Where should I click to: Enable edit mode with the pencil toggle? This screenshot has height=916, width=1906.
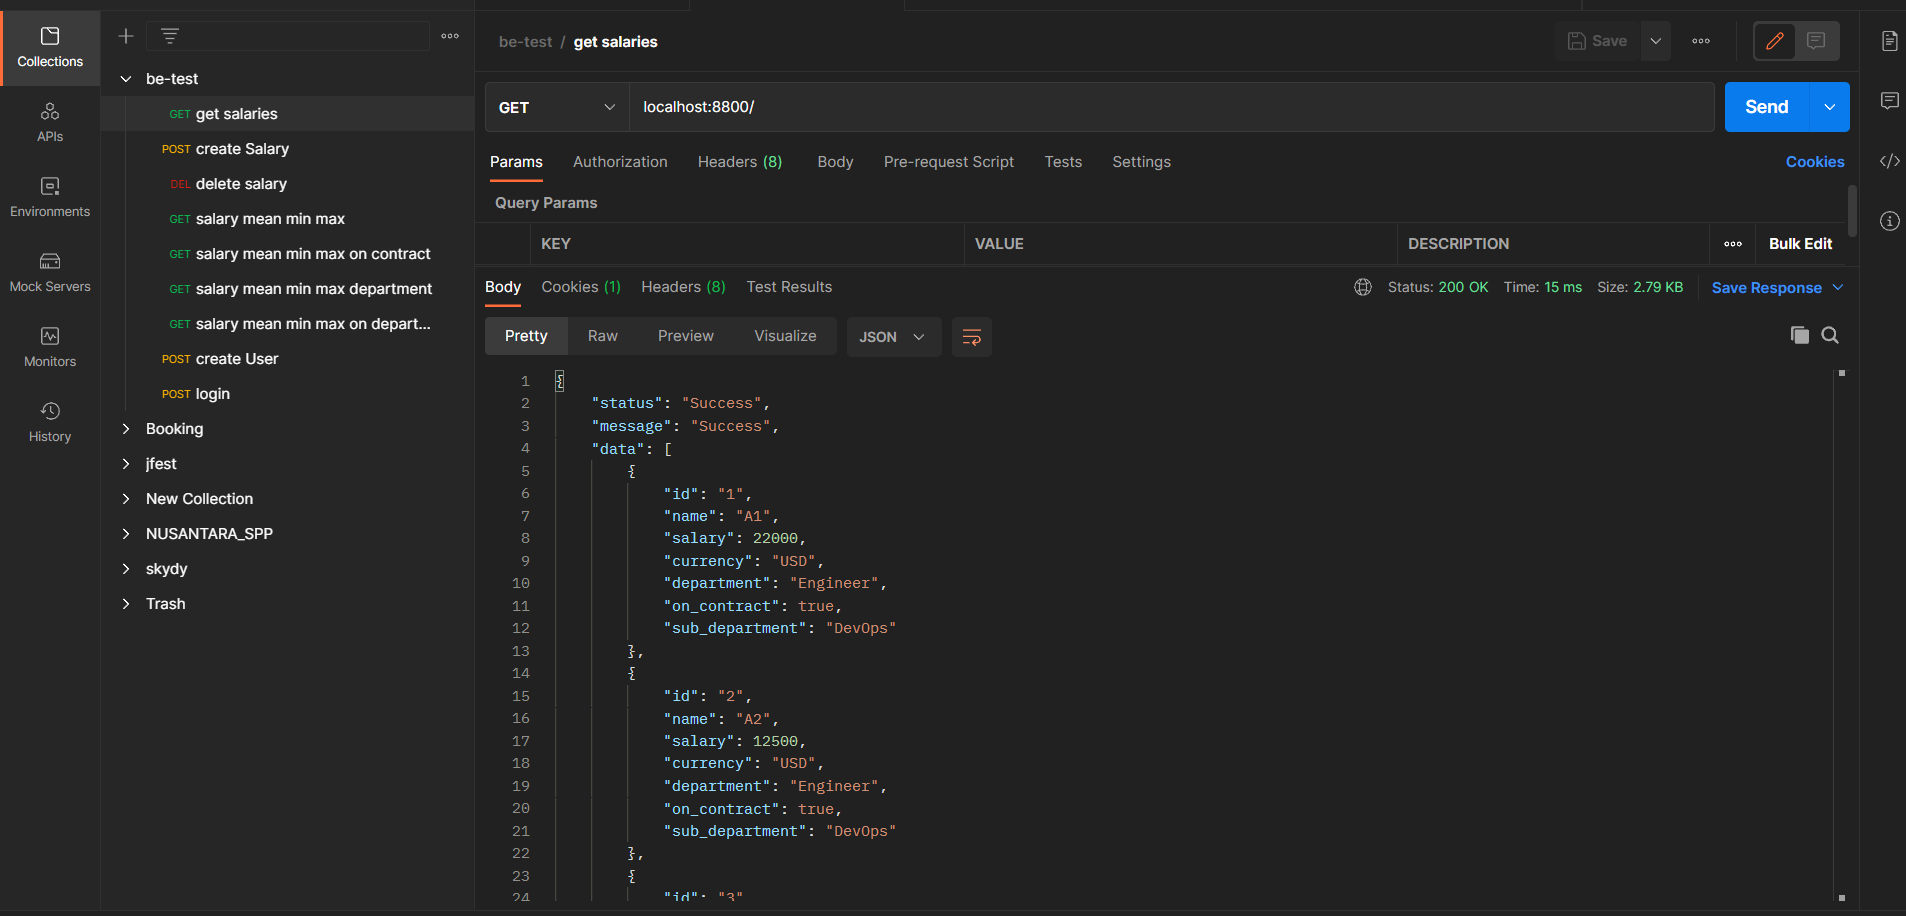point(1775,41)
